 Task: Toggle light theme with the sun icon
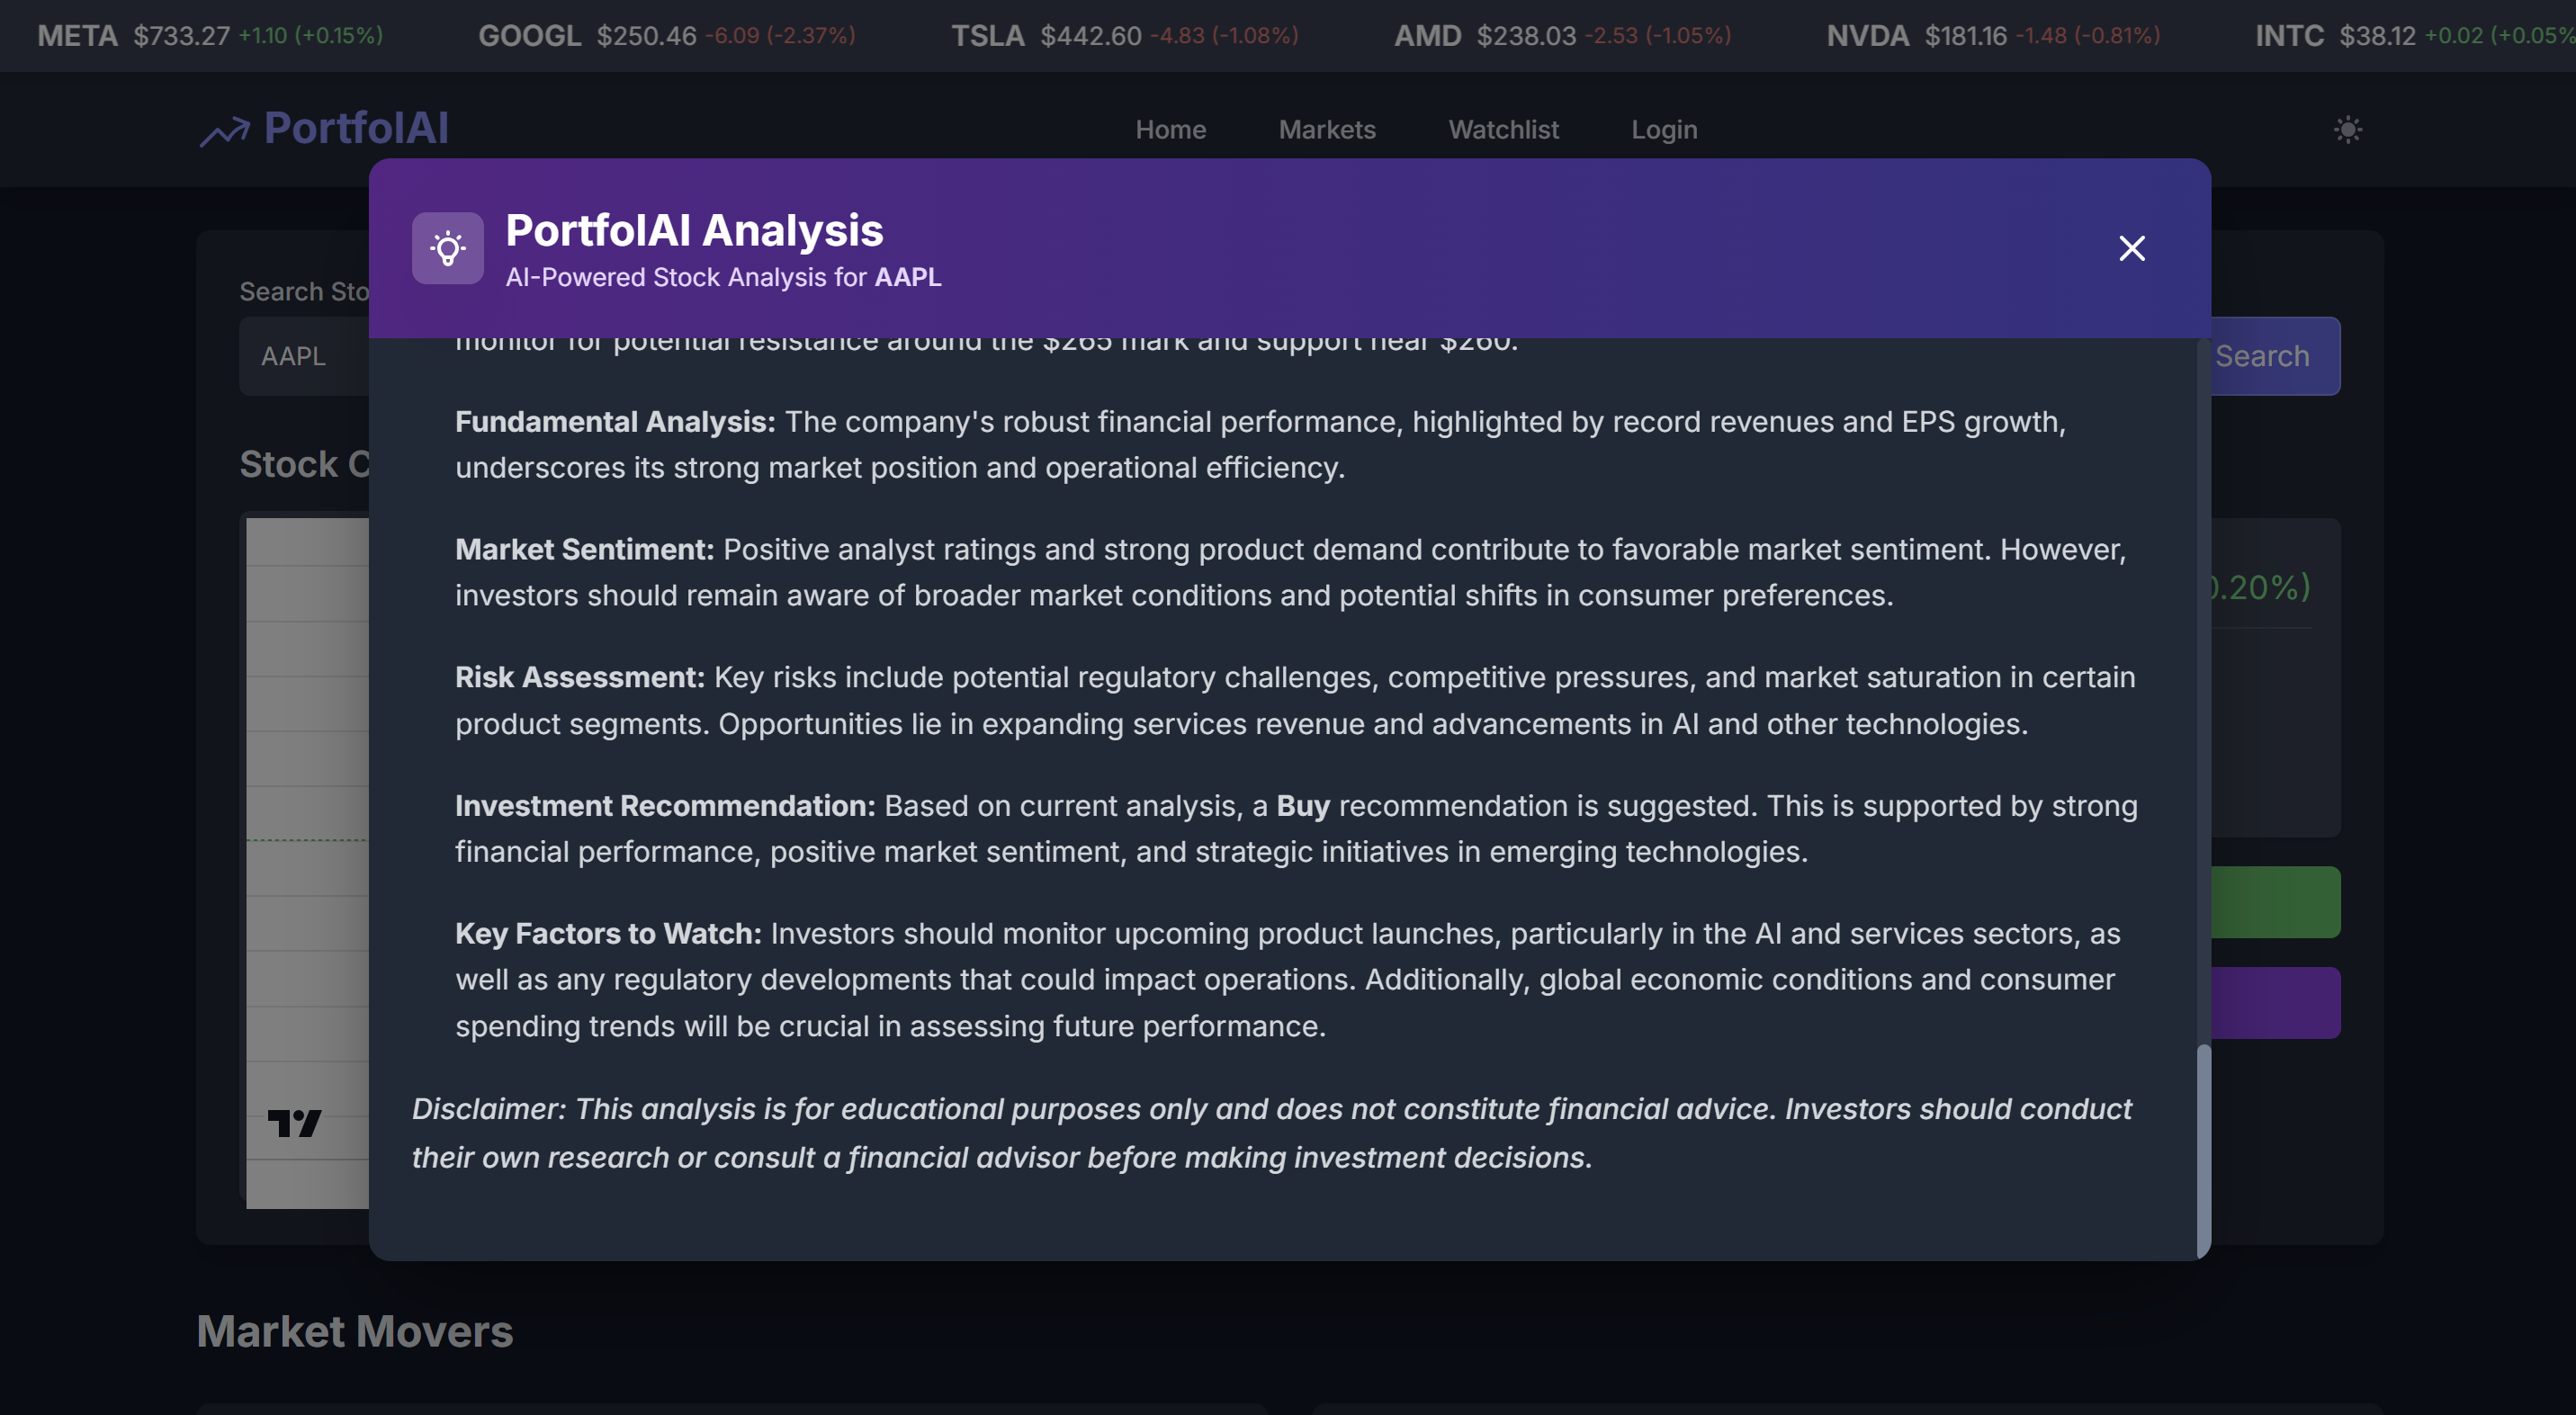click(2348, 129)
